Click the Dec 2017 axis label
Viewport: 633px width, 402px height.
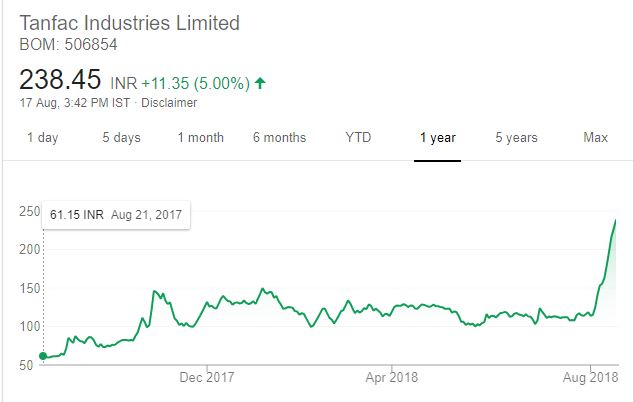tap(207, 377)
